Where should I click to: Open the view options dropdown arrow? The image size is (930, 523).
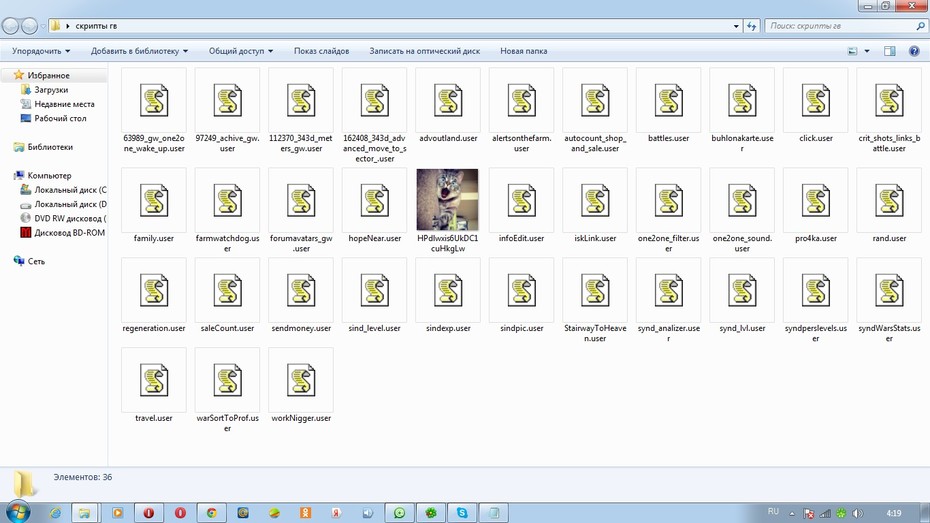867,51
